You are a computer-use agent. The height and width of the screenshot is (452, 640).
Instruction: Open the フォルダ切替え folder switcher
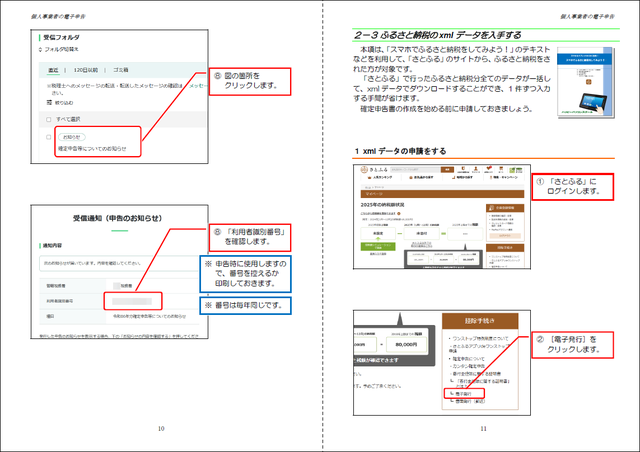tap(58, 49)
